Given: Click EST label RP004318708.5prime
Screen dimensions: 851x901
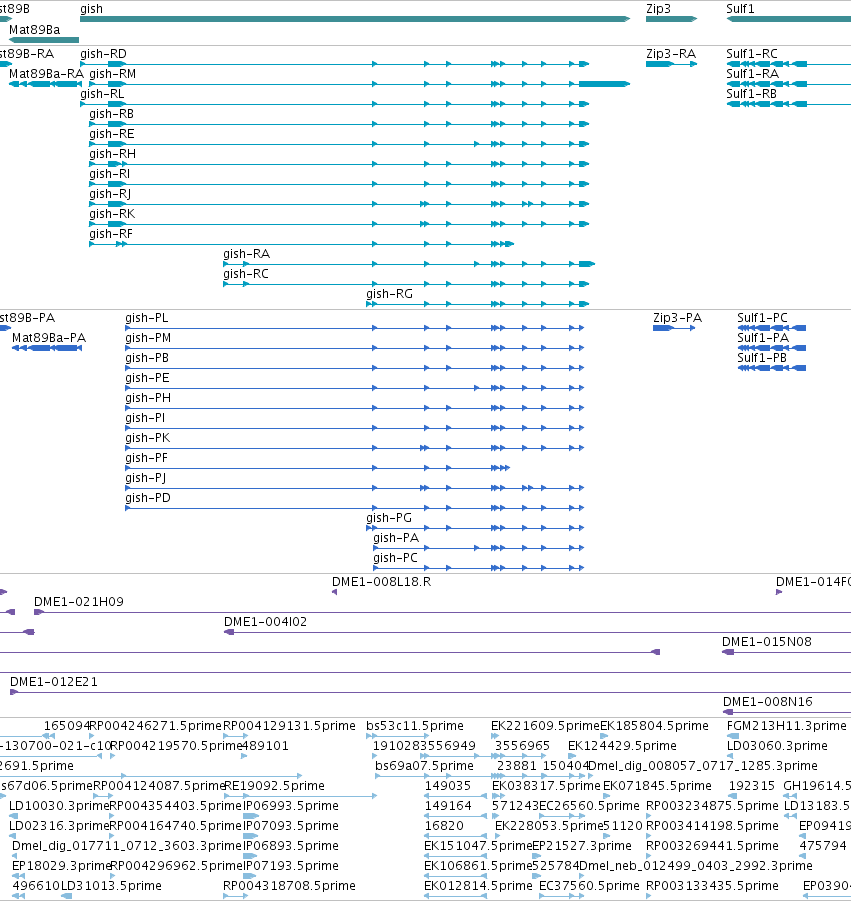Looking at the screenshot, I should click(x=289, y=885).
